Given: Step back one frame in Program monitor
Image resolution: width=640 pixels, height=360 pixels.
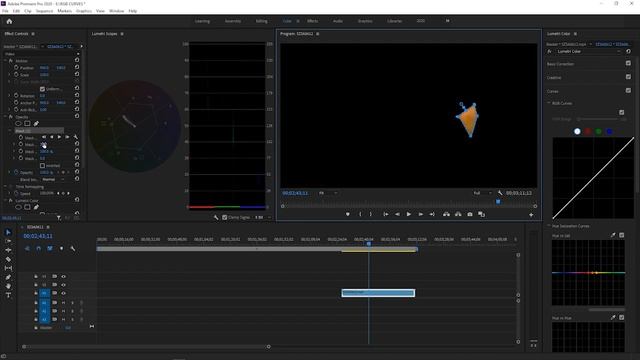Looking at the screenshot, I should coord(397,214).
